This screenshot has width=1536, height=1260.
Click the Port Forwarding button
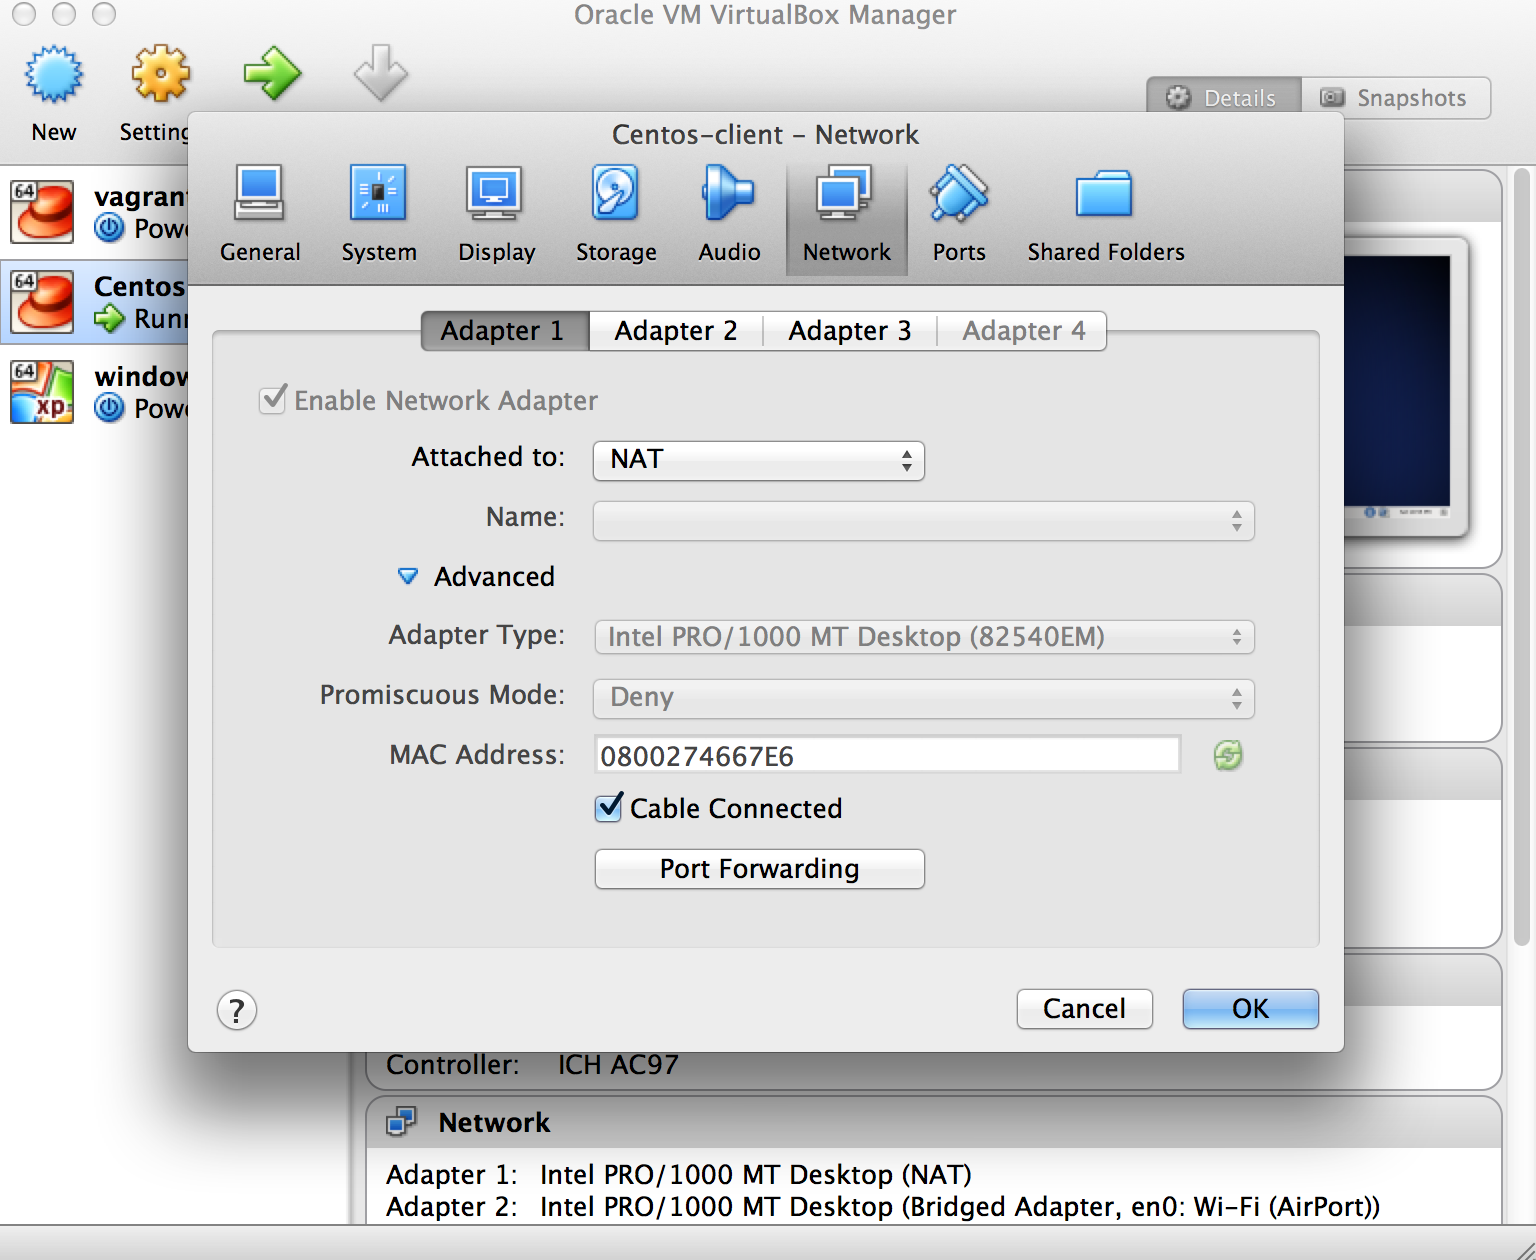(759, 868)
